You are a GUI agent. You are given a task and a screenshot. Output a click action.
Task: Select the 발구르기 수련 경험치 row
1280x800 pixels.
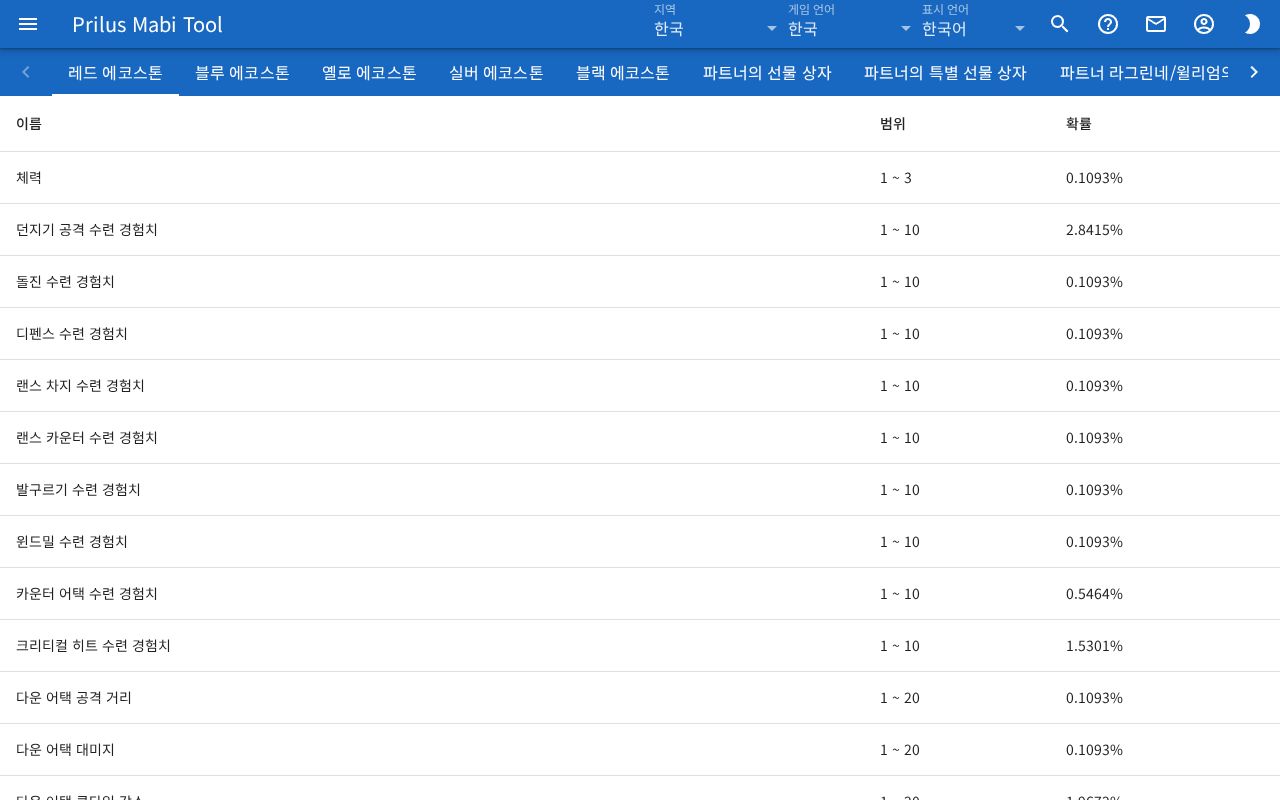[x=640, y=490]
